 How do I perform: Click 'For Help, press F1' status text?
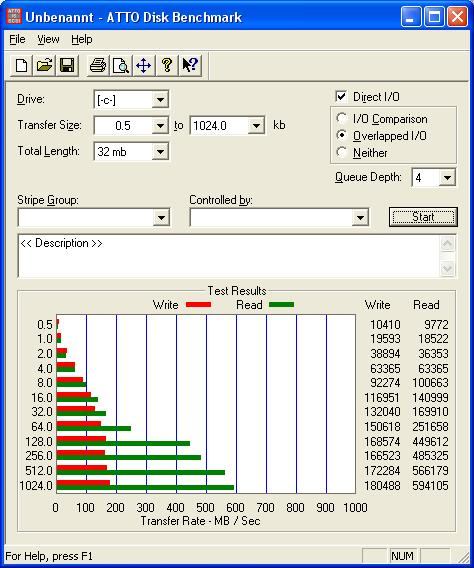(49, 556)
